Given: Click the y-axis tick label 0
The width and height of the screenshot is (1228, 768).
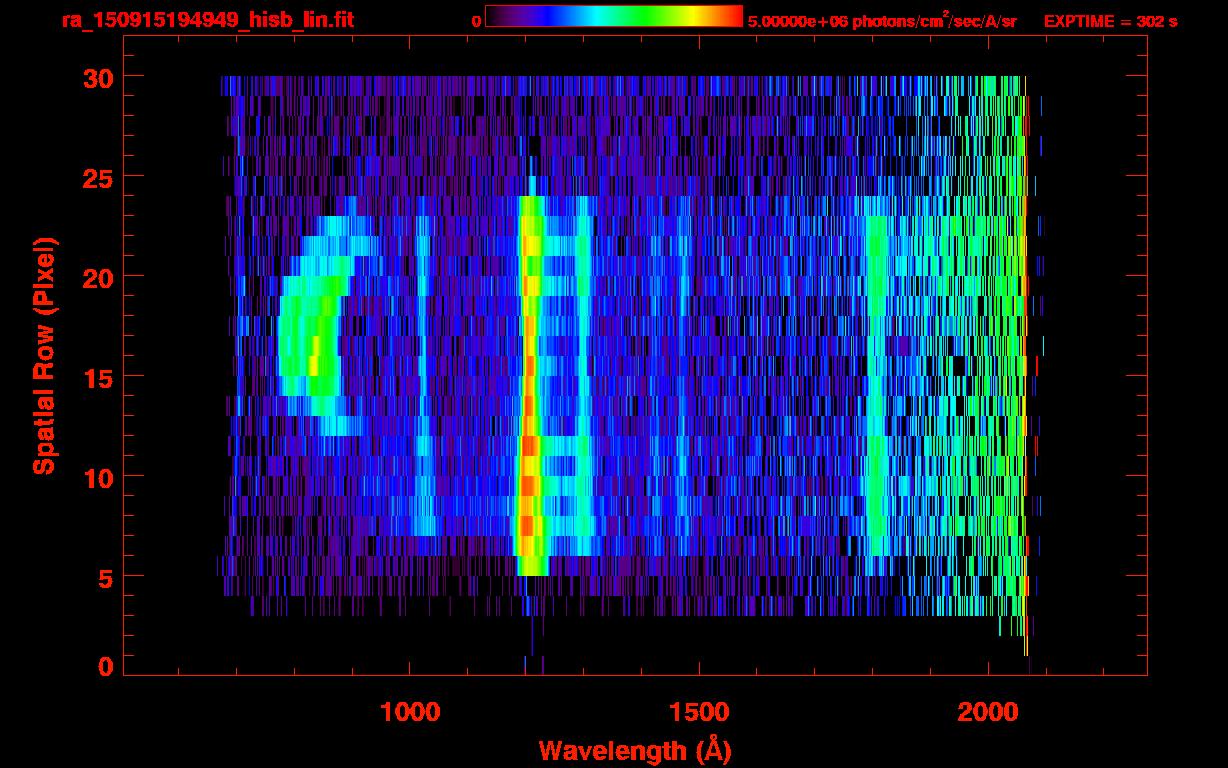Looking at the screenshot, I should pyautogui.click(x=105, y=667).
